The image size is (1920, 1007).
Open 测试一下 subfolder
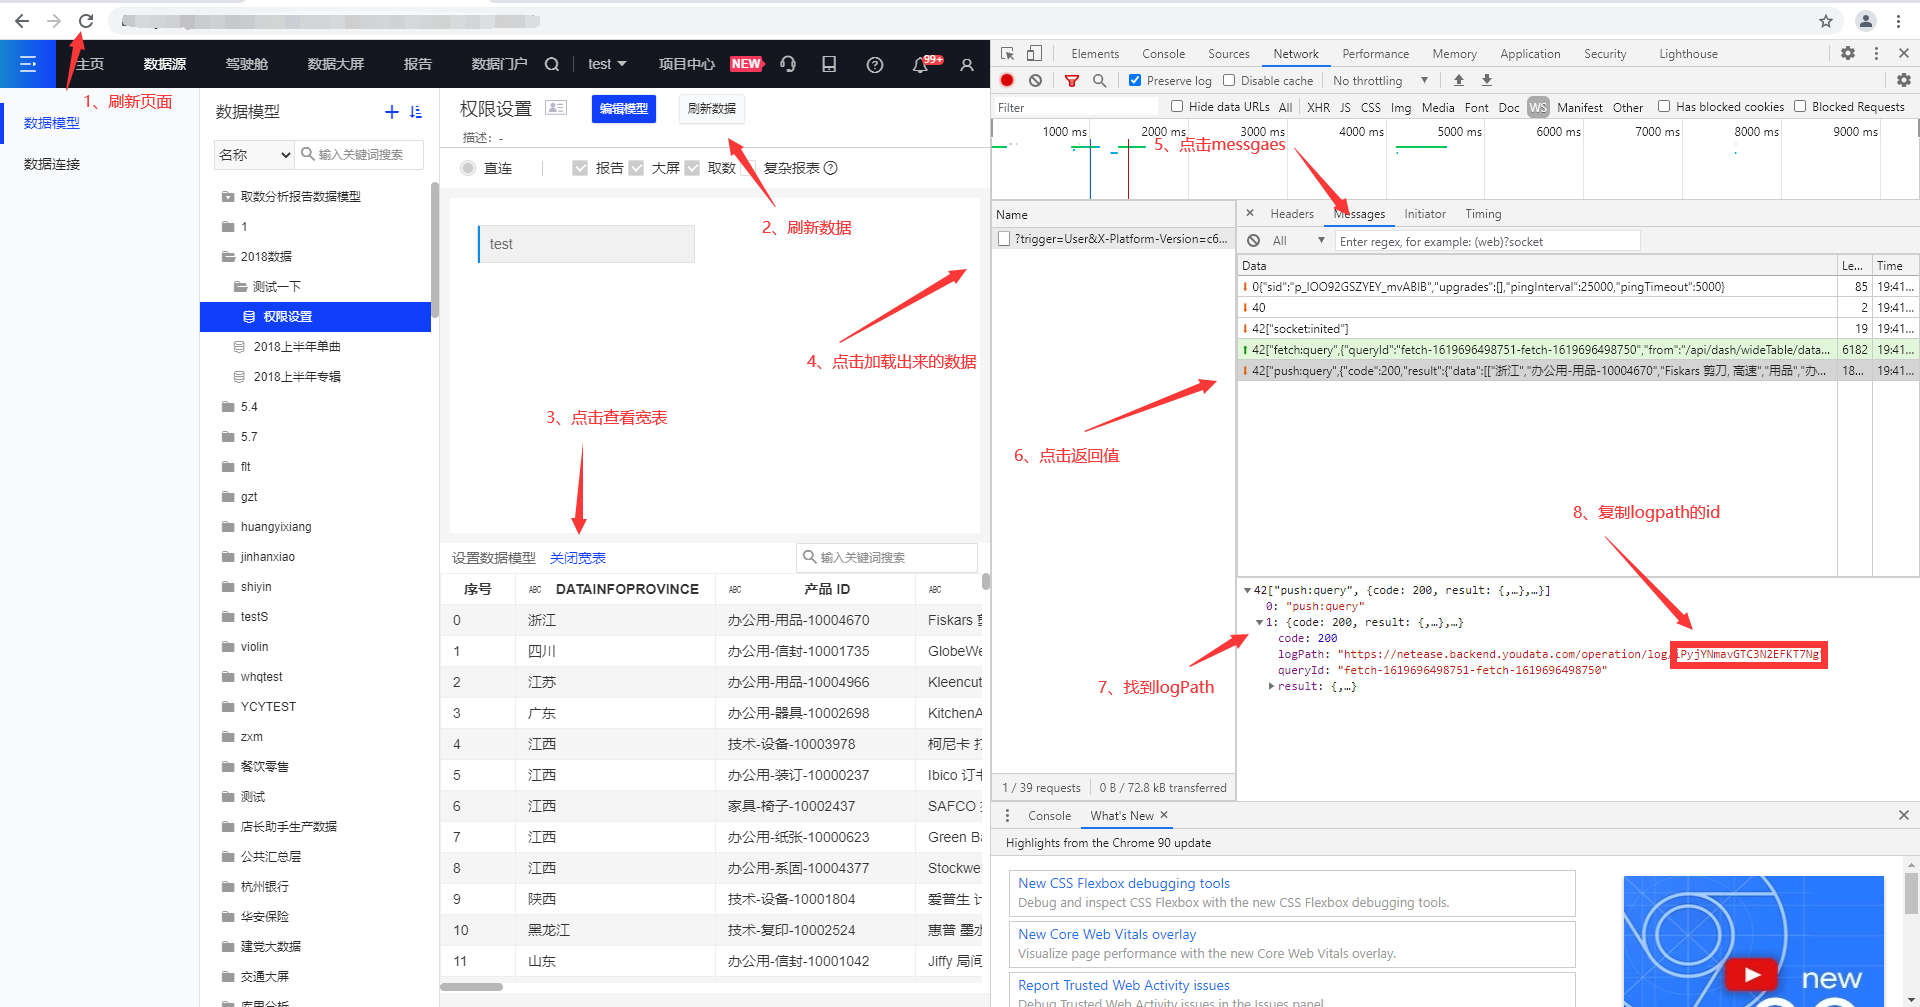(x=267, y=287)
